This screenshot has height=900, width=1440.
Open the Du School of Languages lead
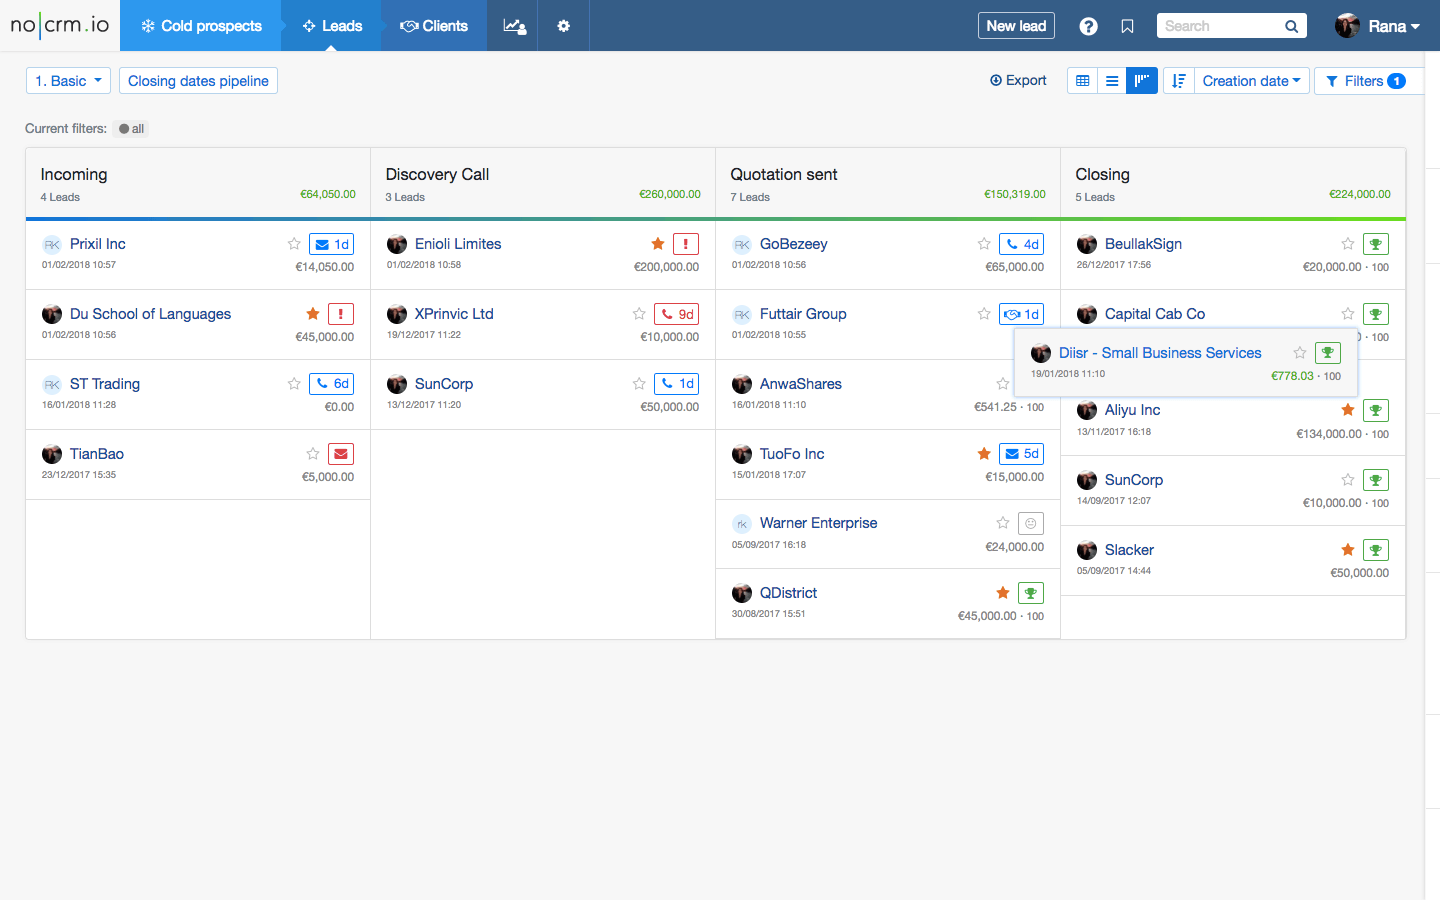150,314
